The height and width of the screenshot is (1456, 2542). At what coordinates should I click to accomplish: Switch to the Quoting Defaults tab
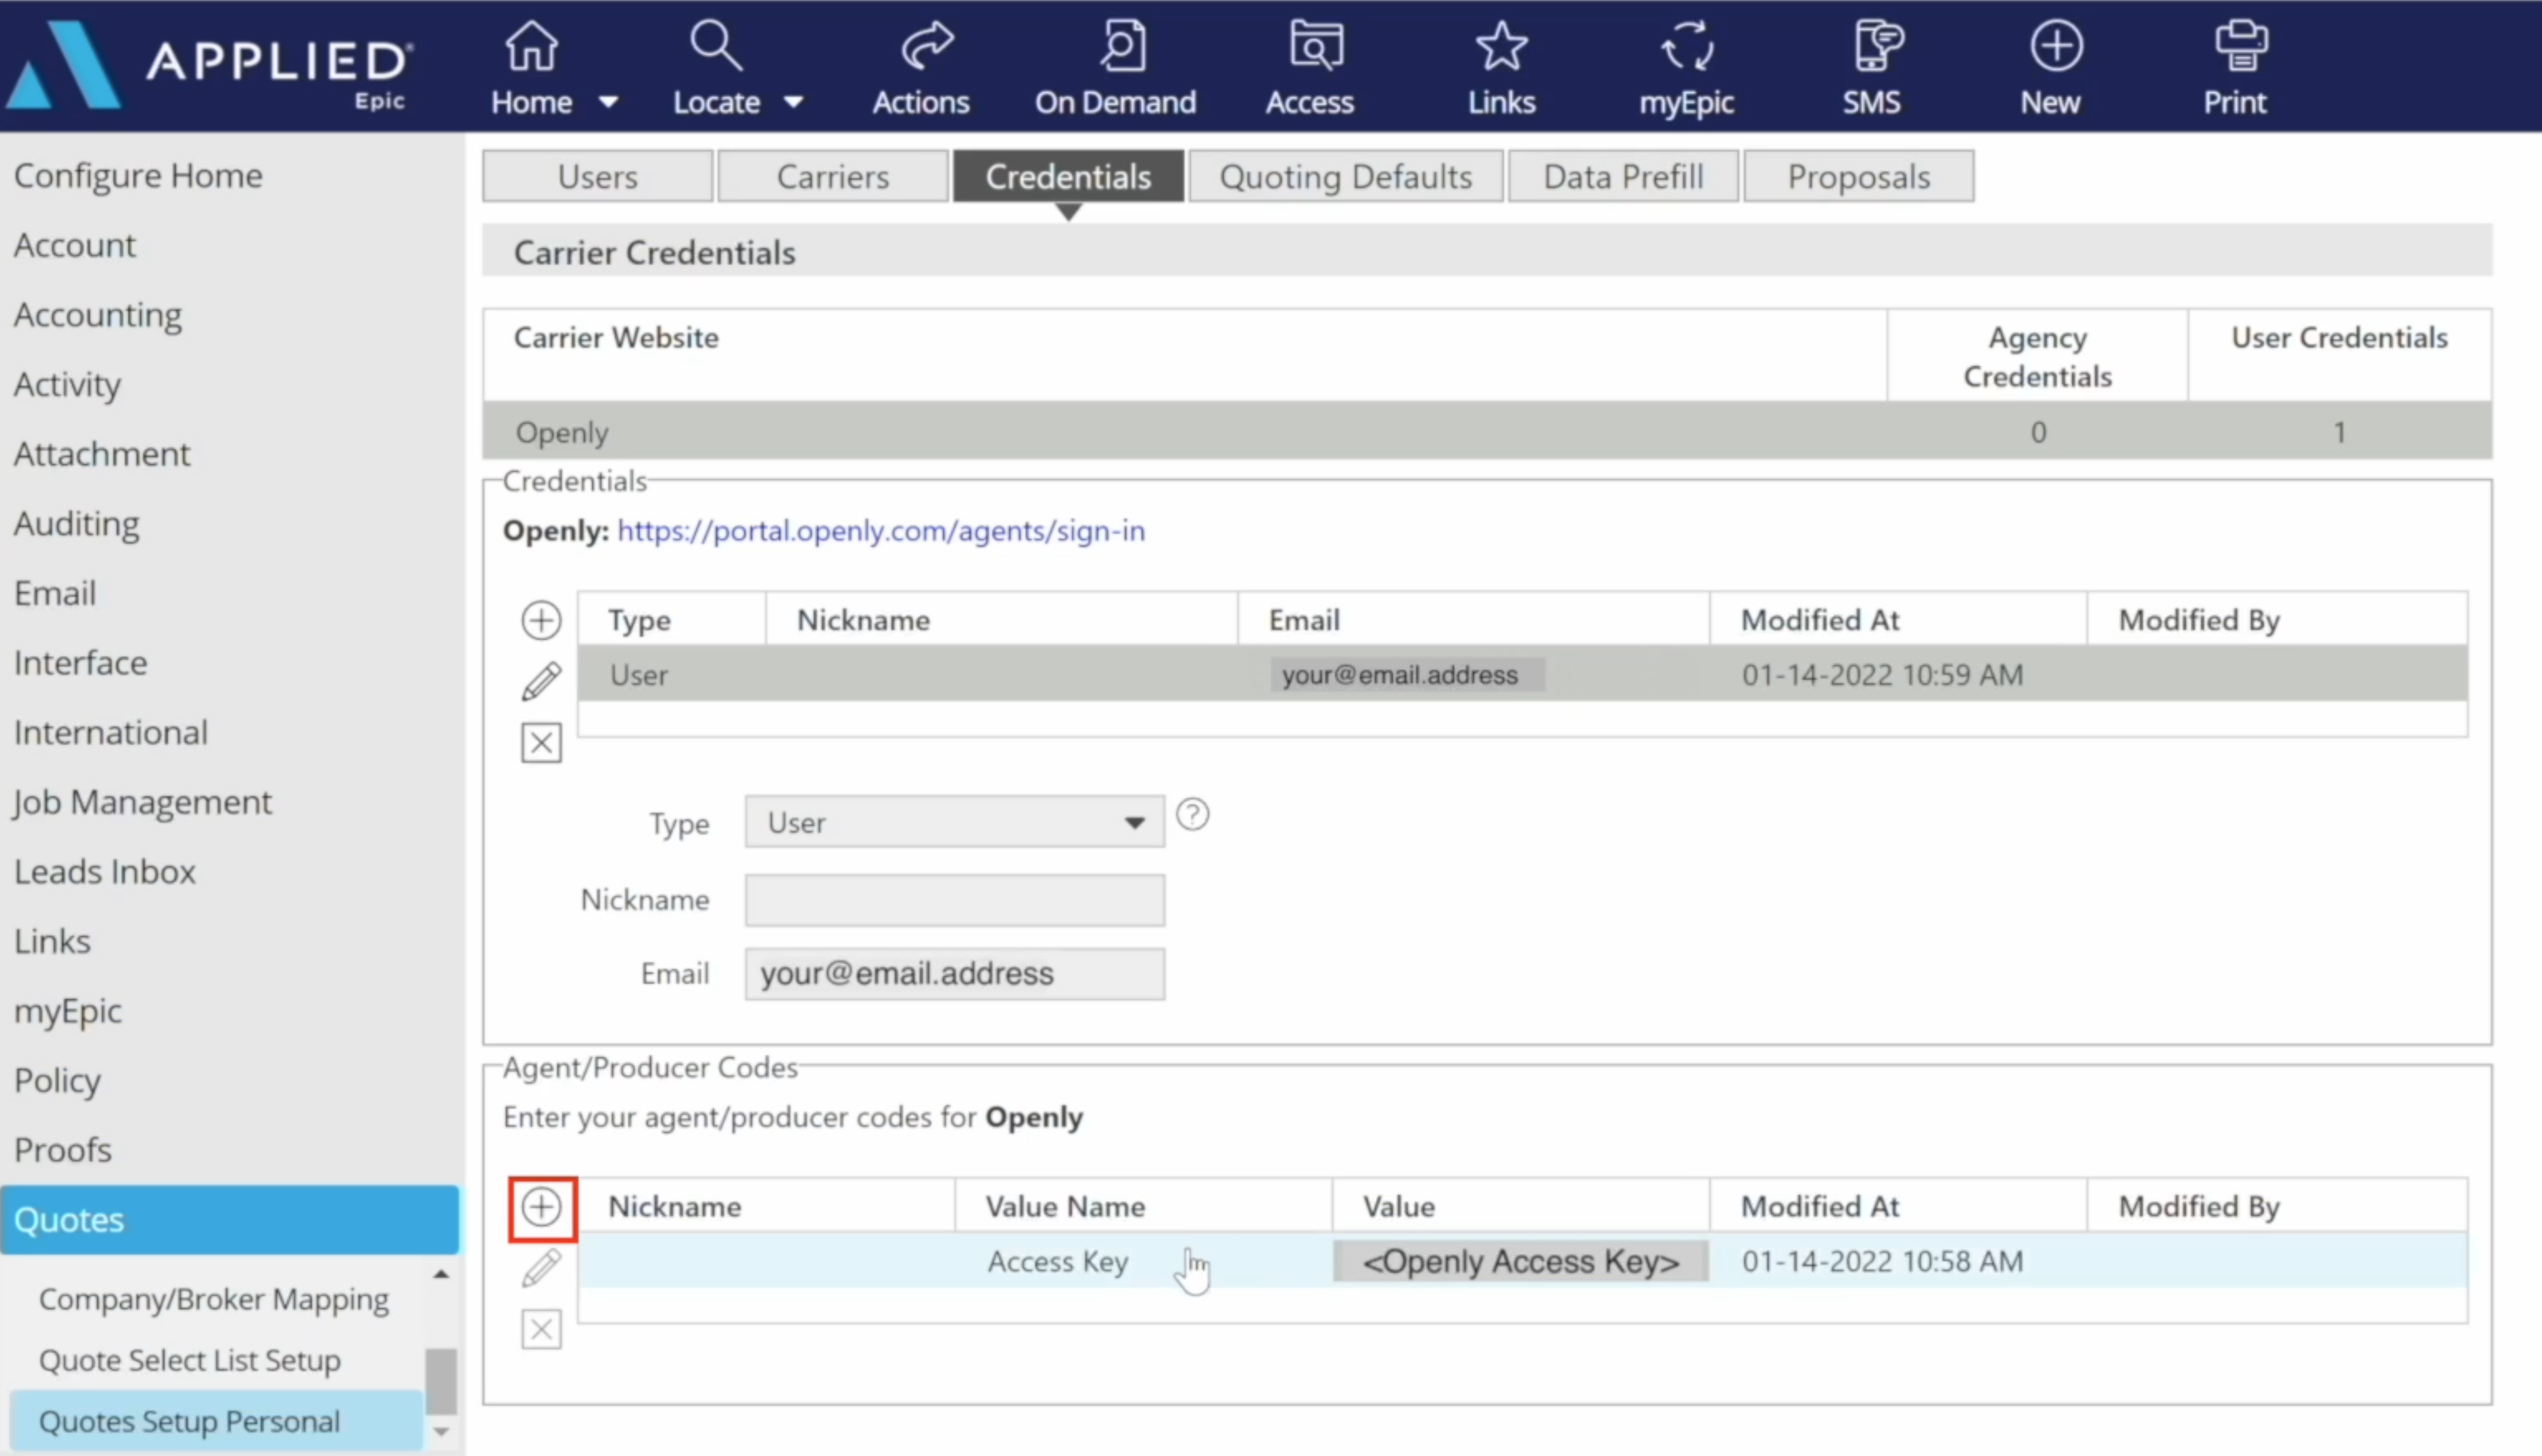[1345, 177]
